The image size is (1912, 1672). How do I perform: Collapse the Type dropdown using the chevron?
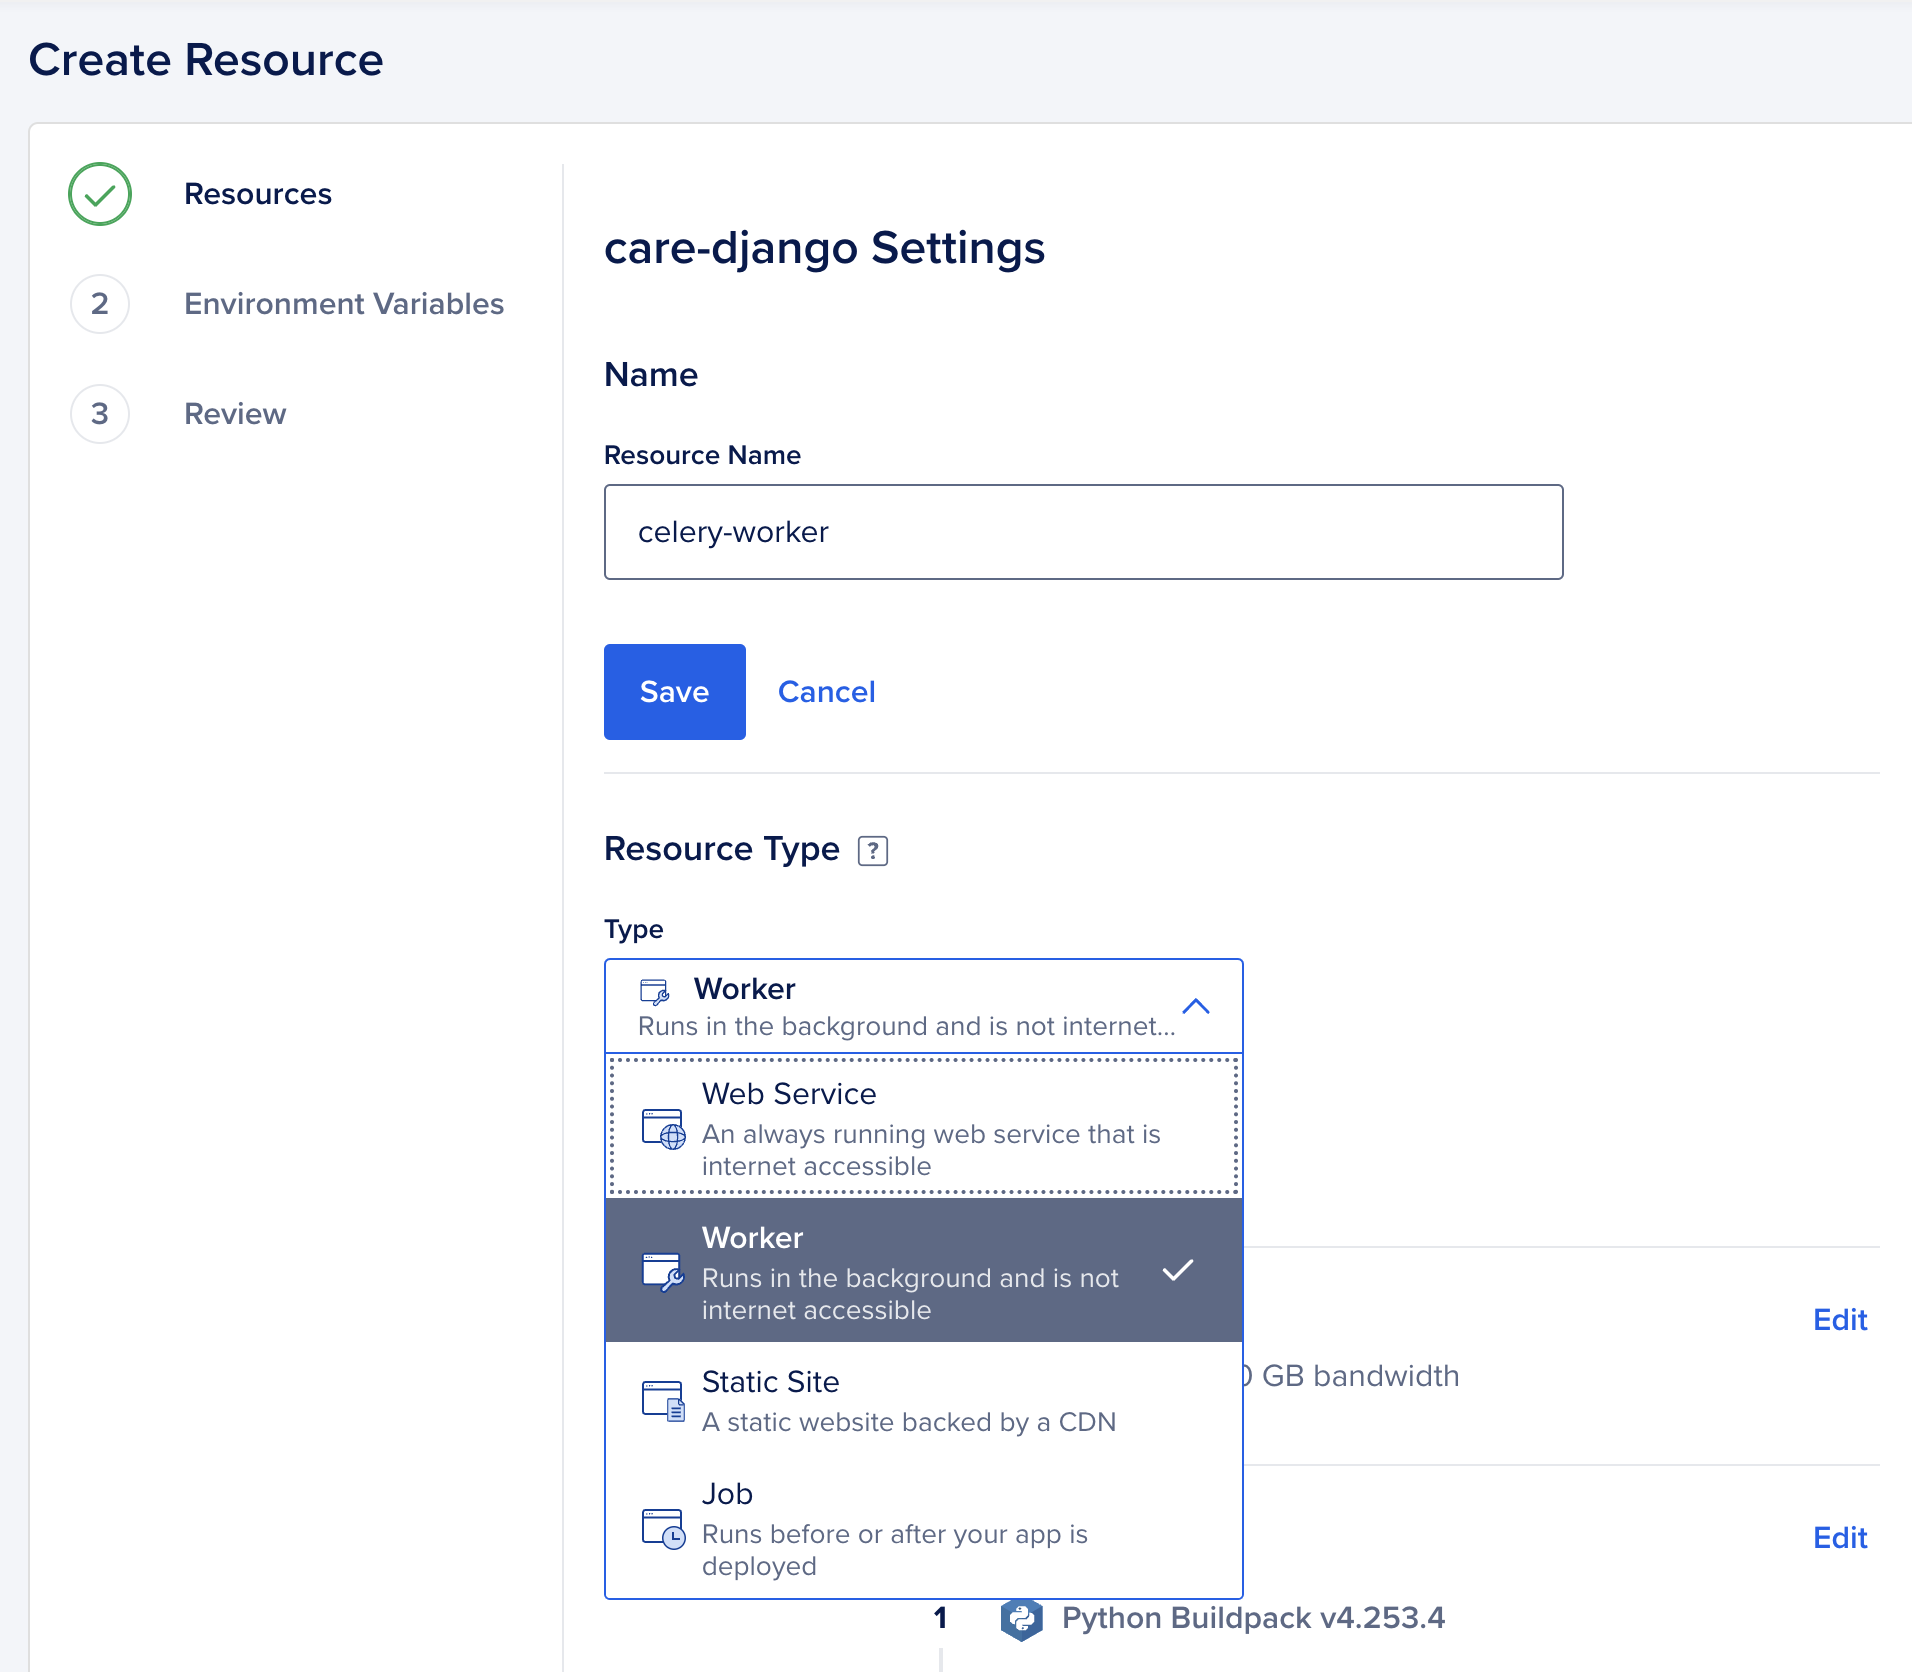click(x=1195, y=1006)
